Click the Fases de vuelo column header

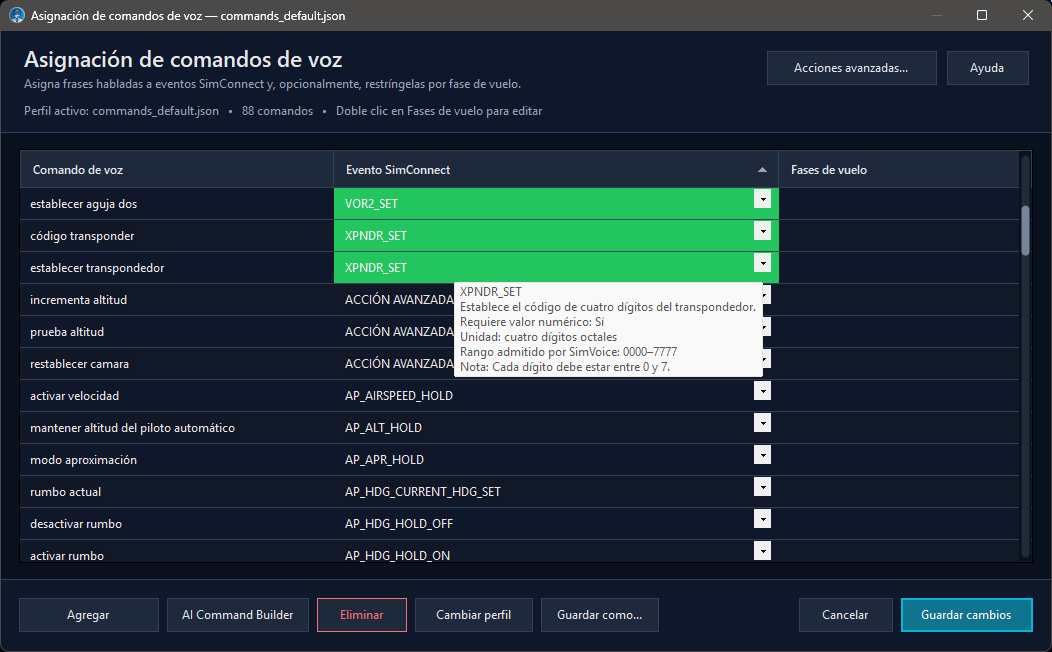(898, 170)
